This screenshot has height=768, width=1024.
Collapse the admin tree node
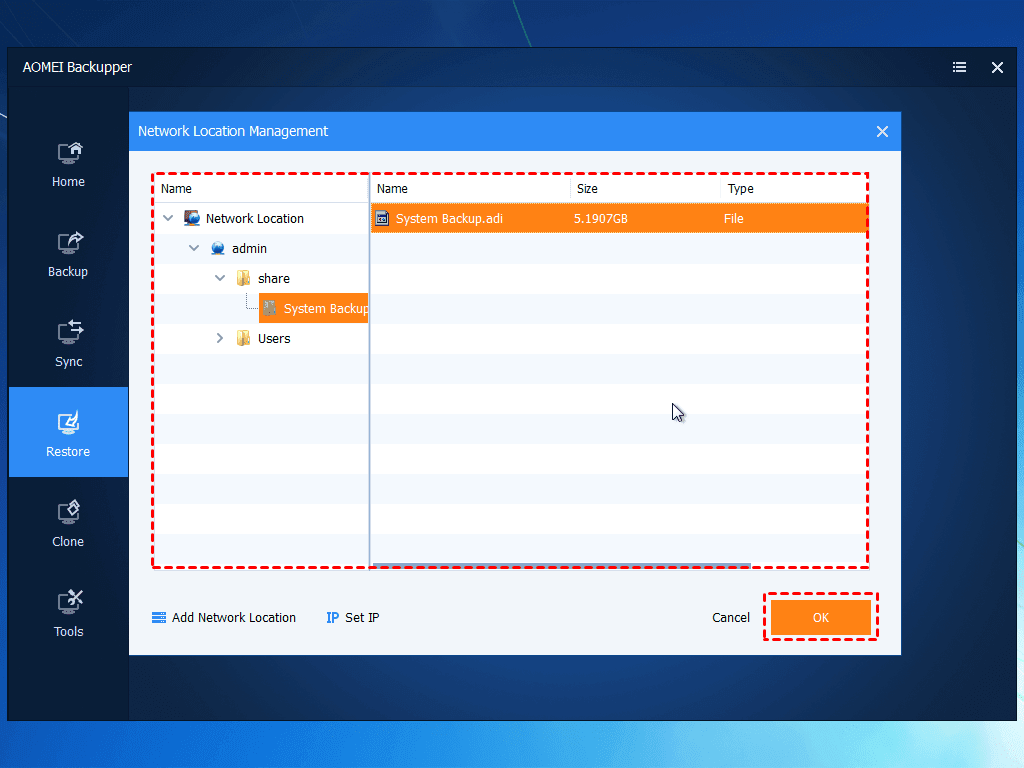pos(194,248)
